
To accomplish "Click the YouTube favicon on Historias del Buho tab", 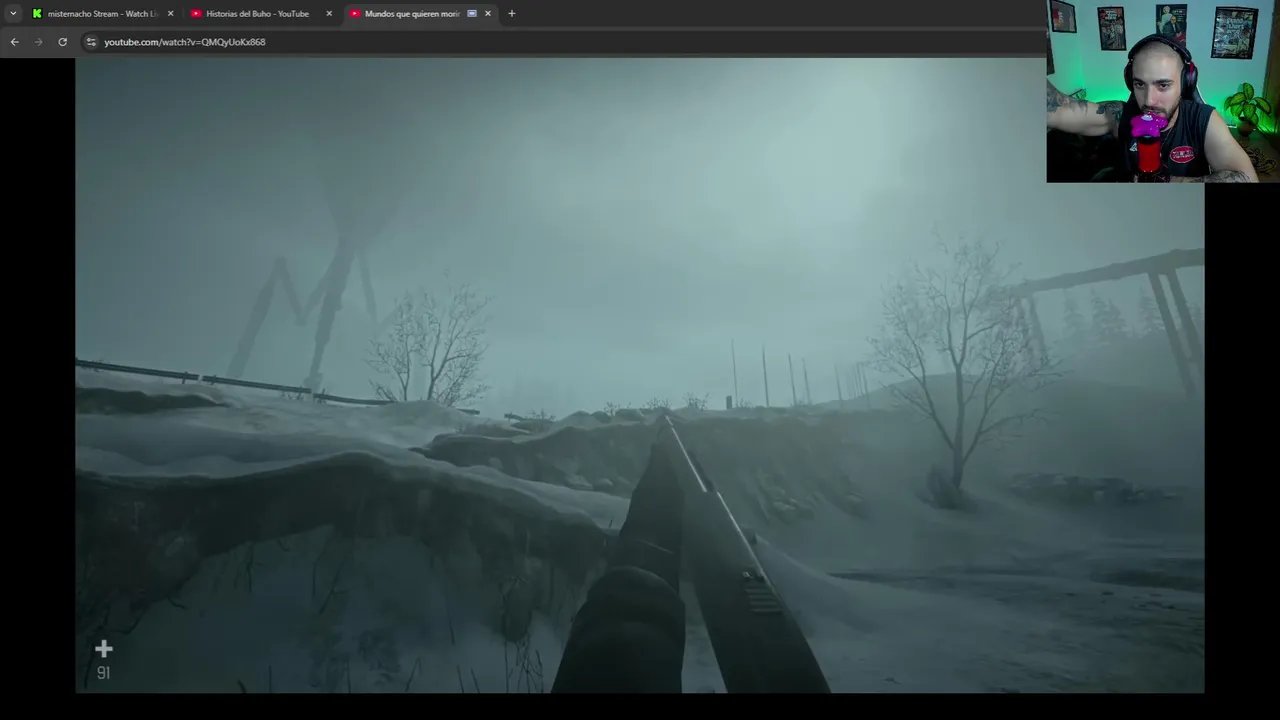I will tap(196, 14).
